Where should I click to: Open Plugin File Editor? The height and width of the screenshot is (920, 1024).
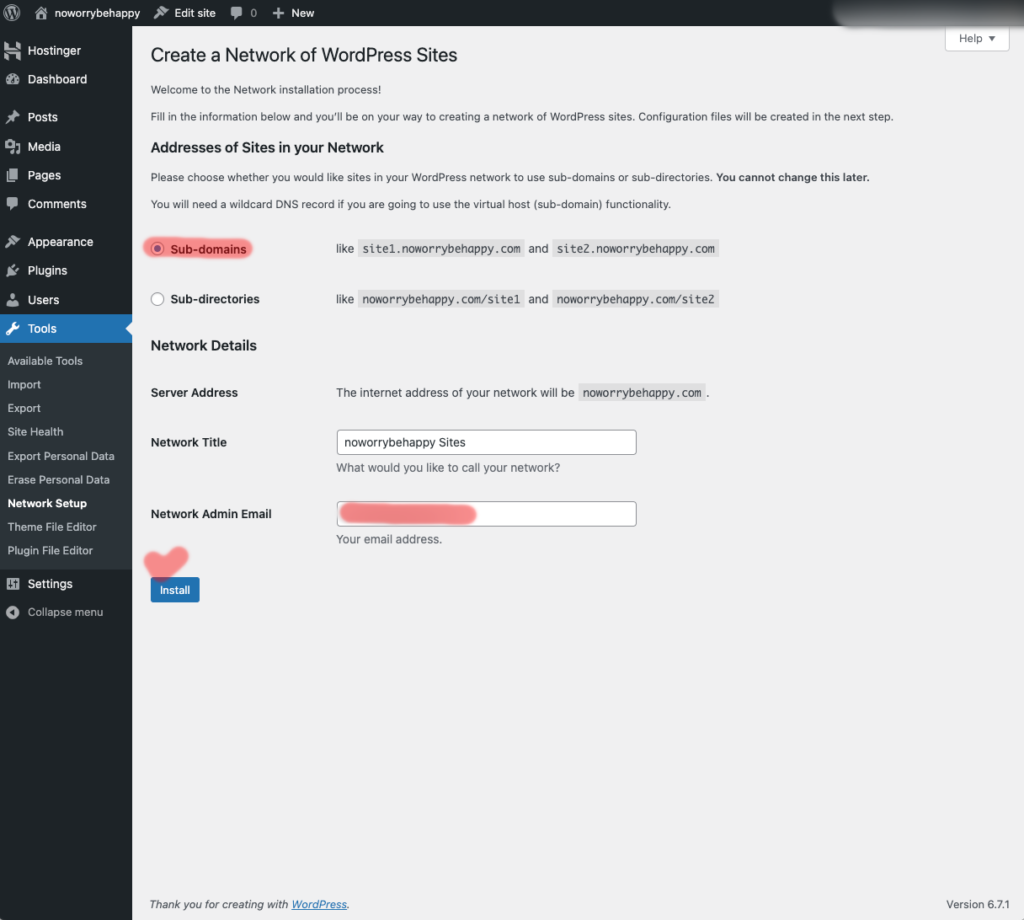[50, 550]
